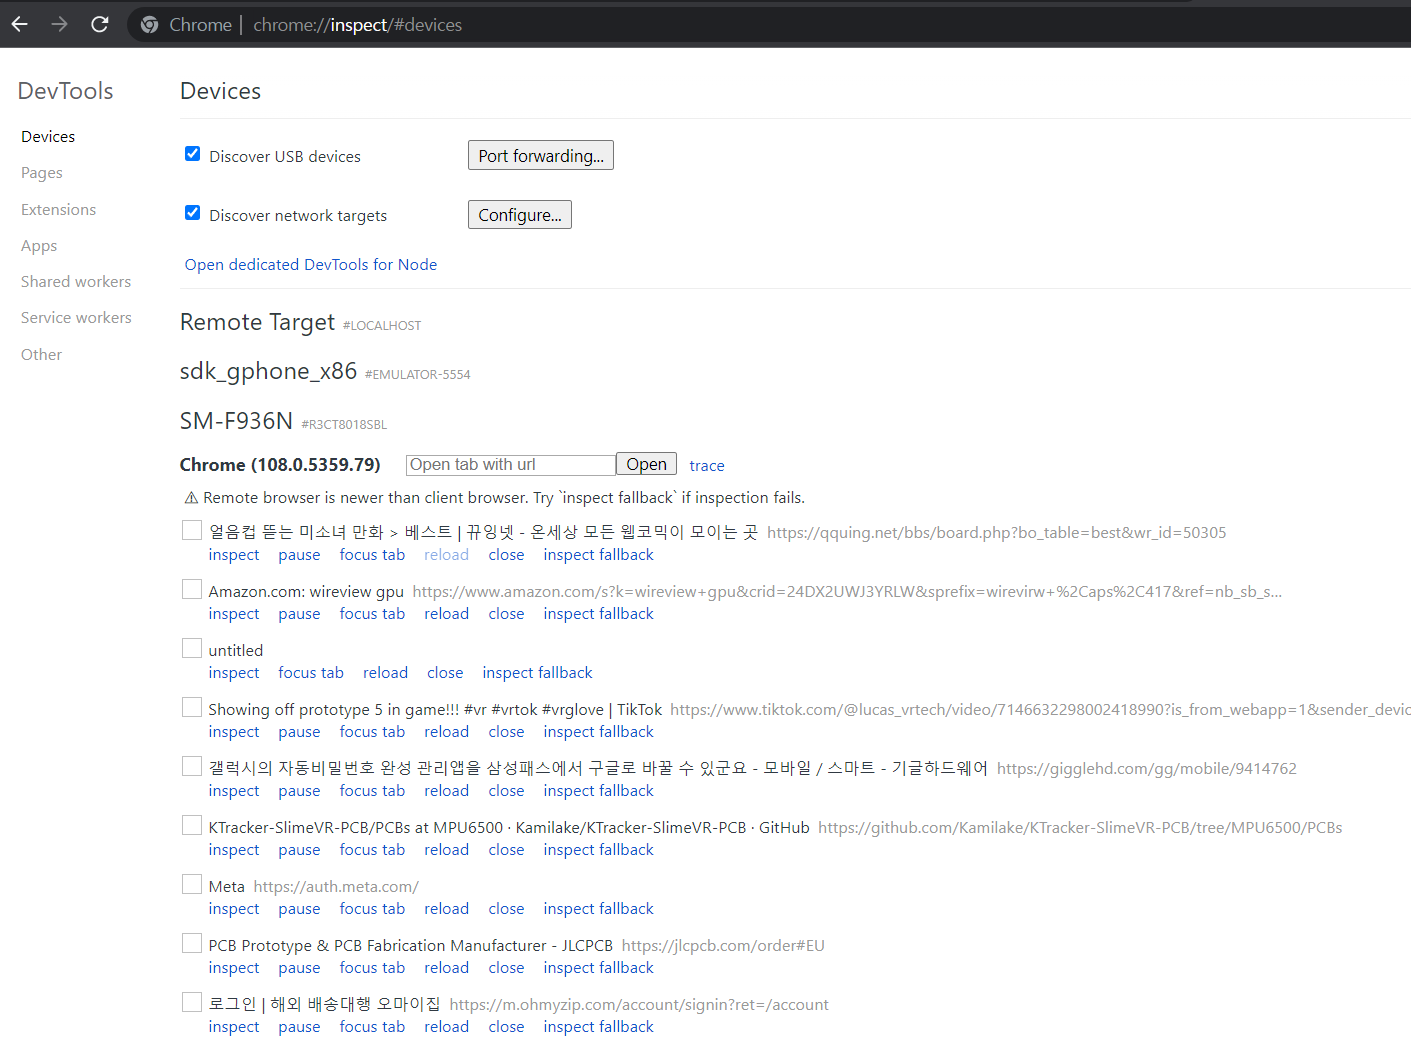The image size is (1411, 1038).
Task: Inspect fallback for Meta tab
Action: point(599,909)
